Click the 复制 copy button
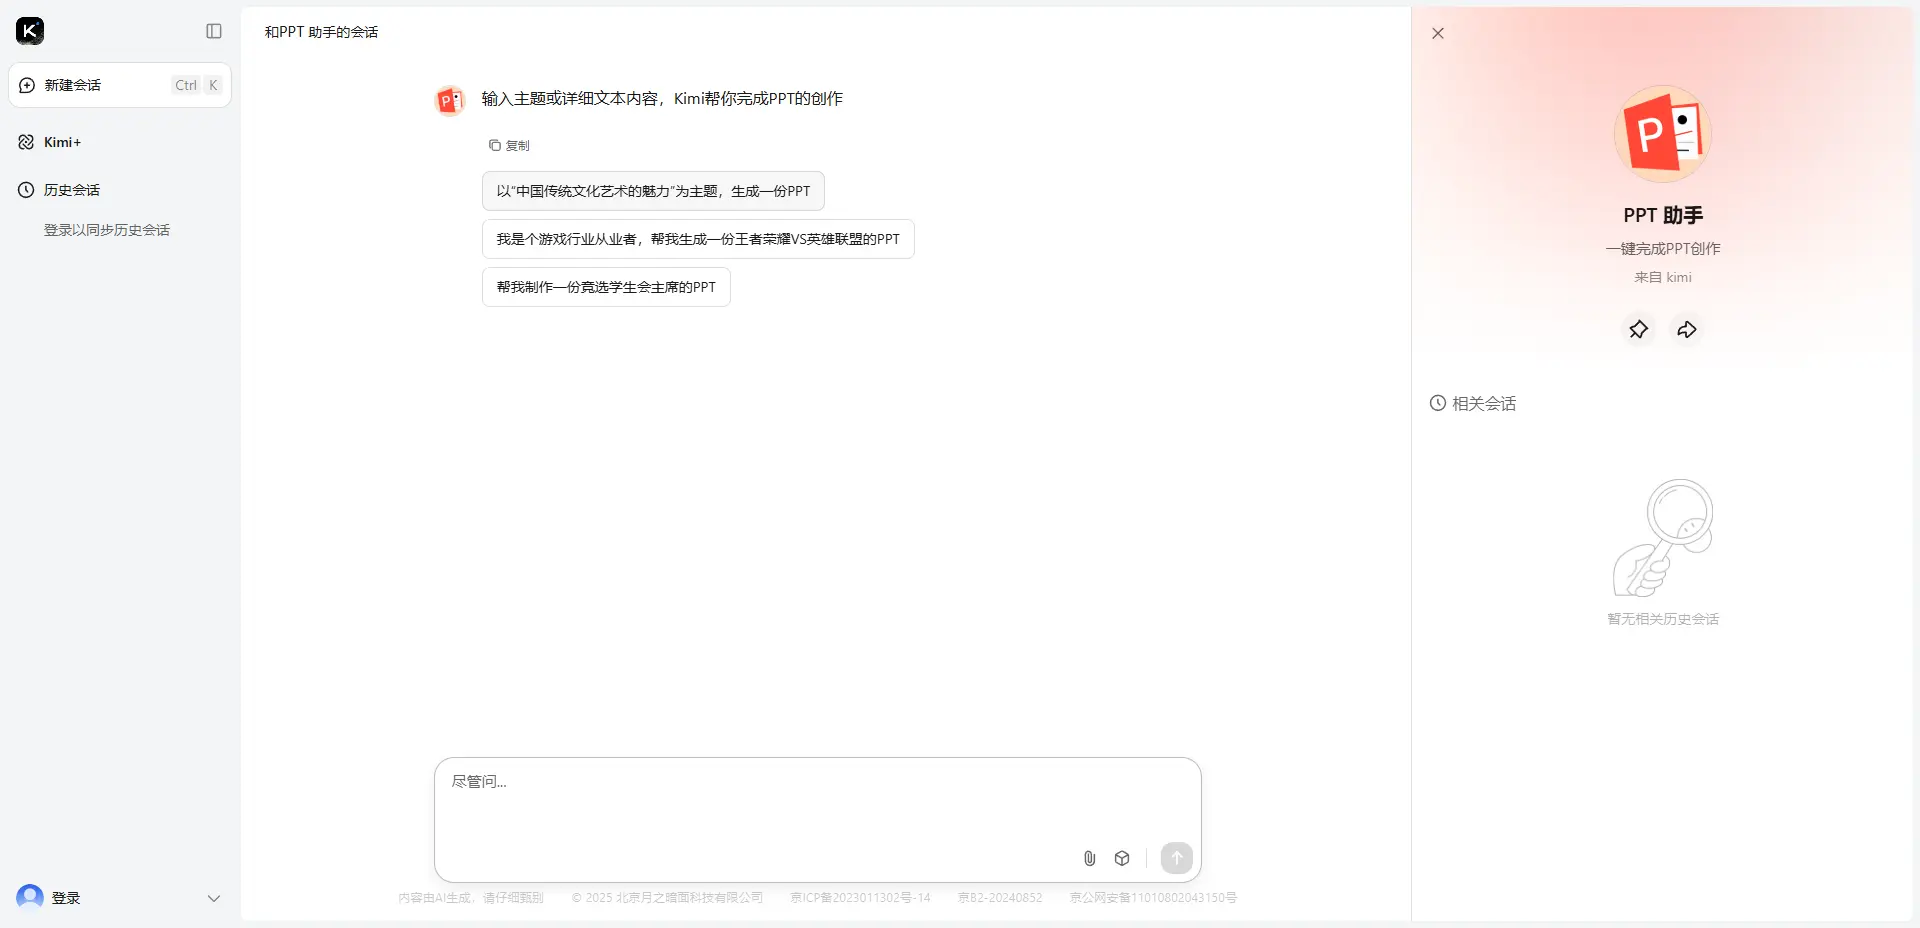This screenshot has height=928, width=1920. click(509, 145)
